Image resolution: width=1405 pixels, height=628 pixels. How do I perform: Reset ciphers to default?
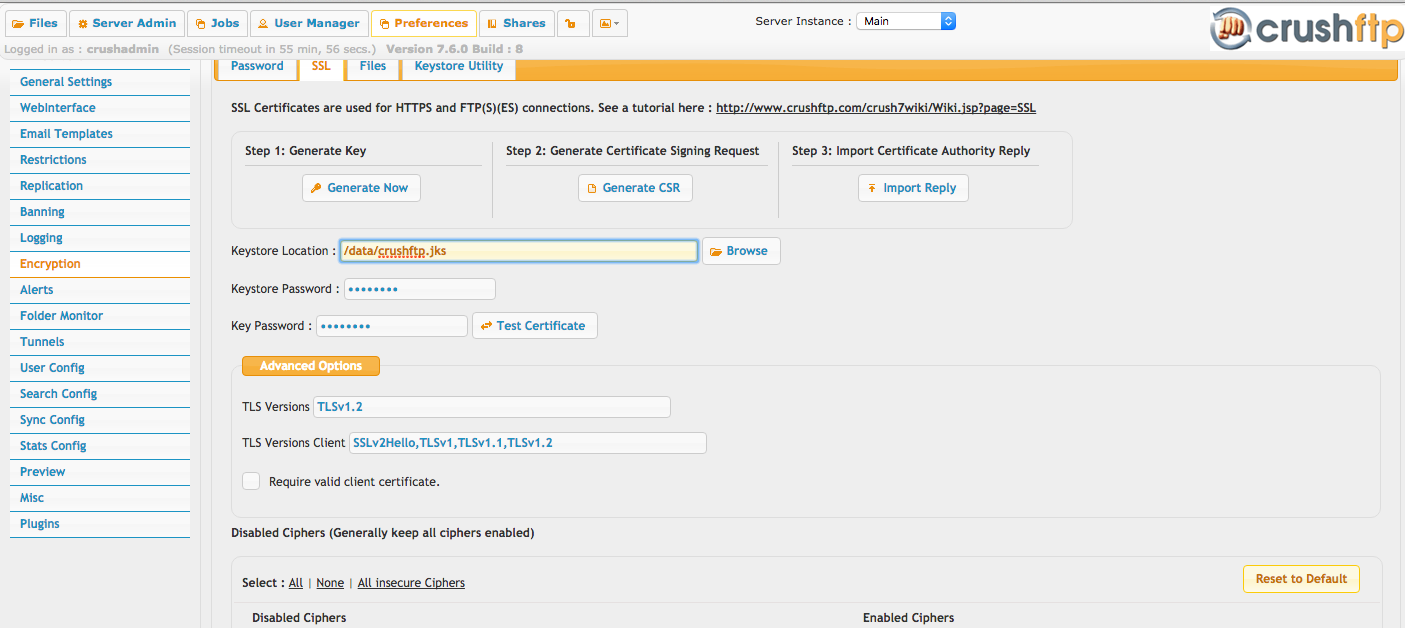(x=1301, y=579)
